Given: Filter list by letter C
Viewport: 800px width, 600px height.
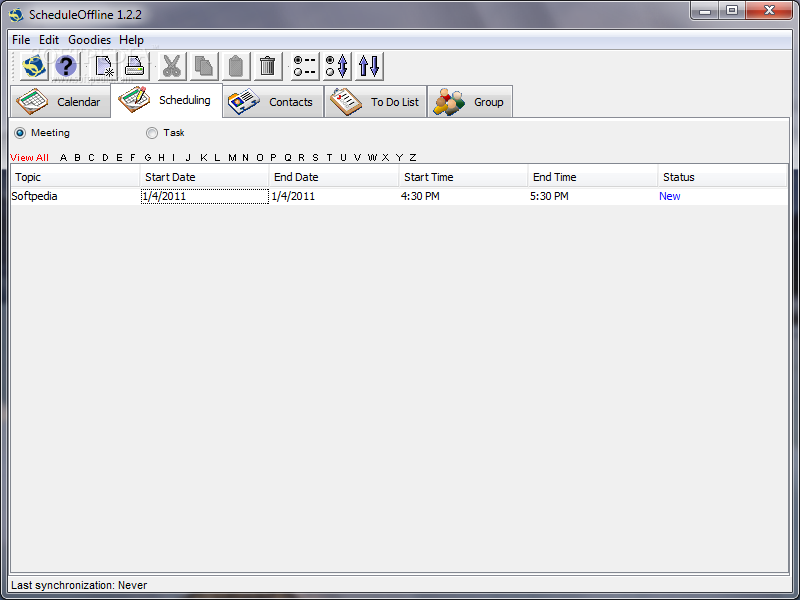Looking at the screenshot, I should (x=91, y=158).
